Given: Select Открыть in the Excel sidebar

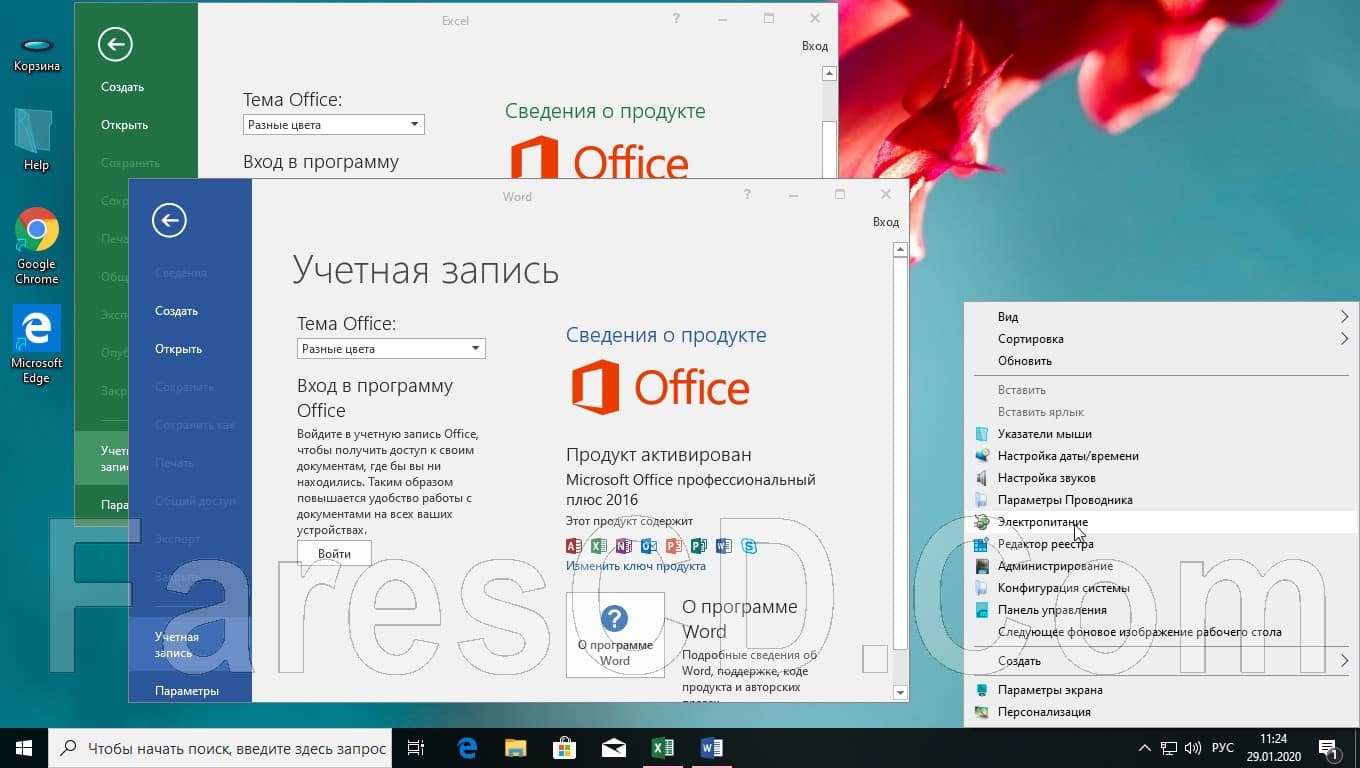Looking at the screenshot, I should point(136,125).
